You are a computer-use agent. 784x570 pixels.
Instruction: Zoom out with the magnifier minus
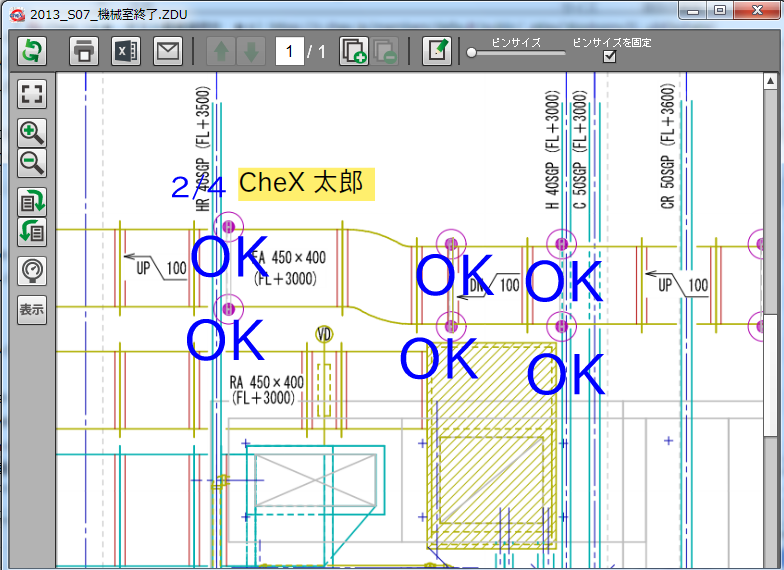[x=32, y=163]
